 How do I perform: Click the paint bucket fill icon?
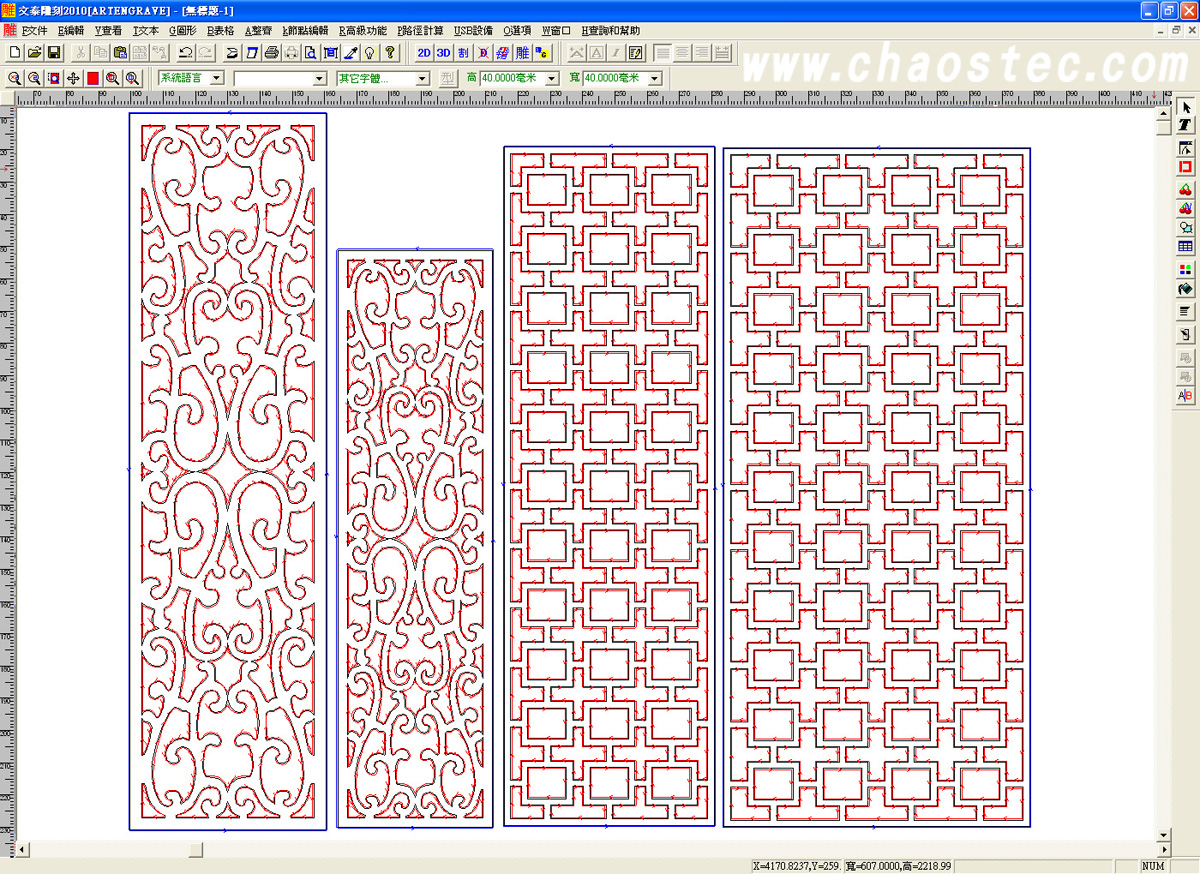(x=1186, y=289)
